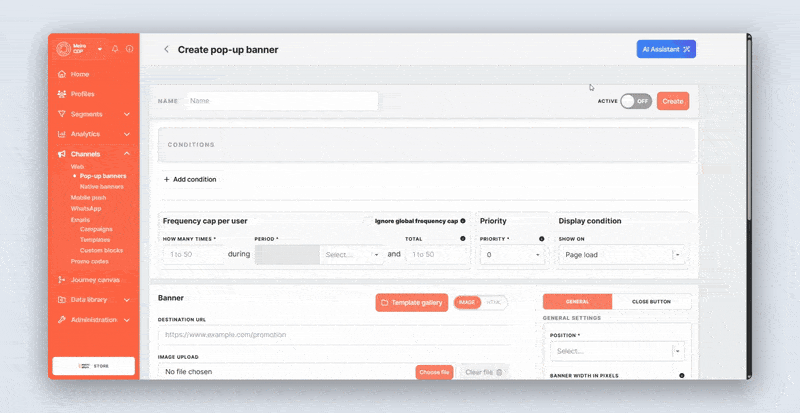Collapse the Channels menu chevron

coord(127,154)
